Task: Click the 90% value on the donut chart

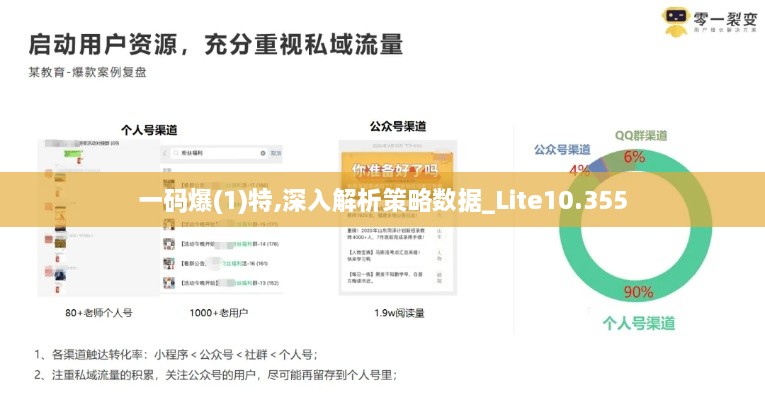Action: (x=638, y=292)
